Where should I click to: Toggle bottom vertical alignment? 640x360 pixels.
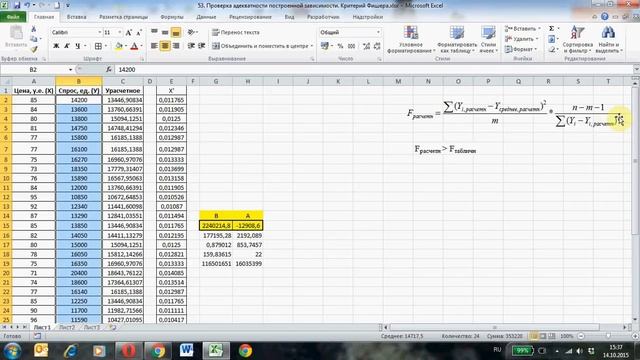click(x=176, y=32)
